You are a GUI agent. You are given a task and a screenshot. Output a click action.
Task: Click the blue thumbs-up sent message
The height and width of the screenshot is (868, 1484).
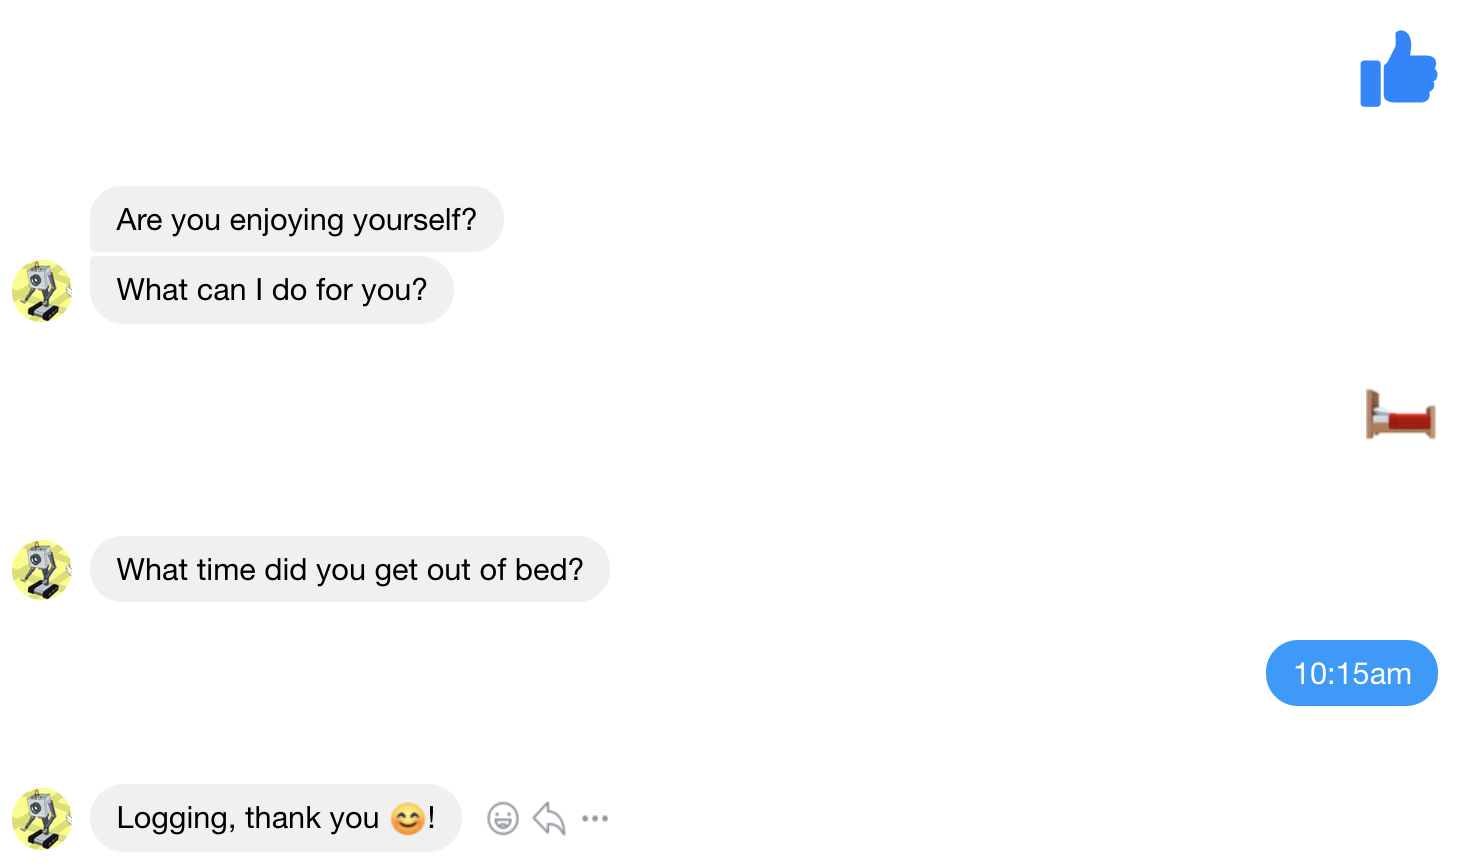1398,69
